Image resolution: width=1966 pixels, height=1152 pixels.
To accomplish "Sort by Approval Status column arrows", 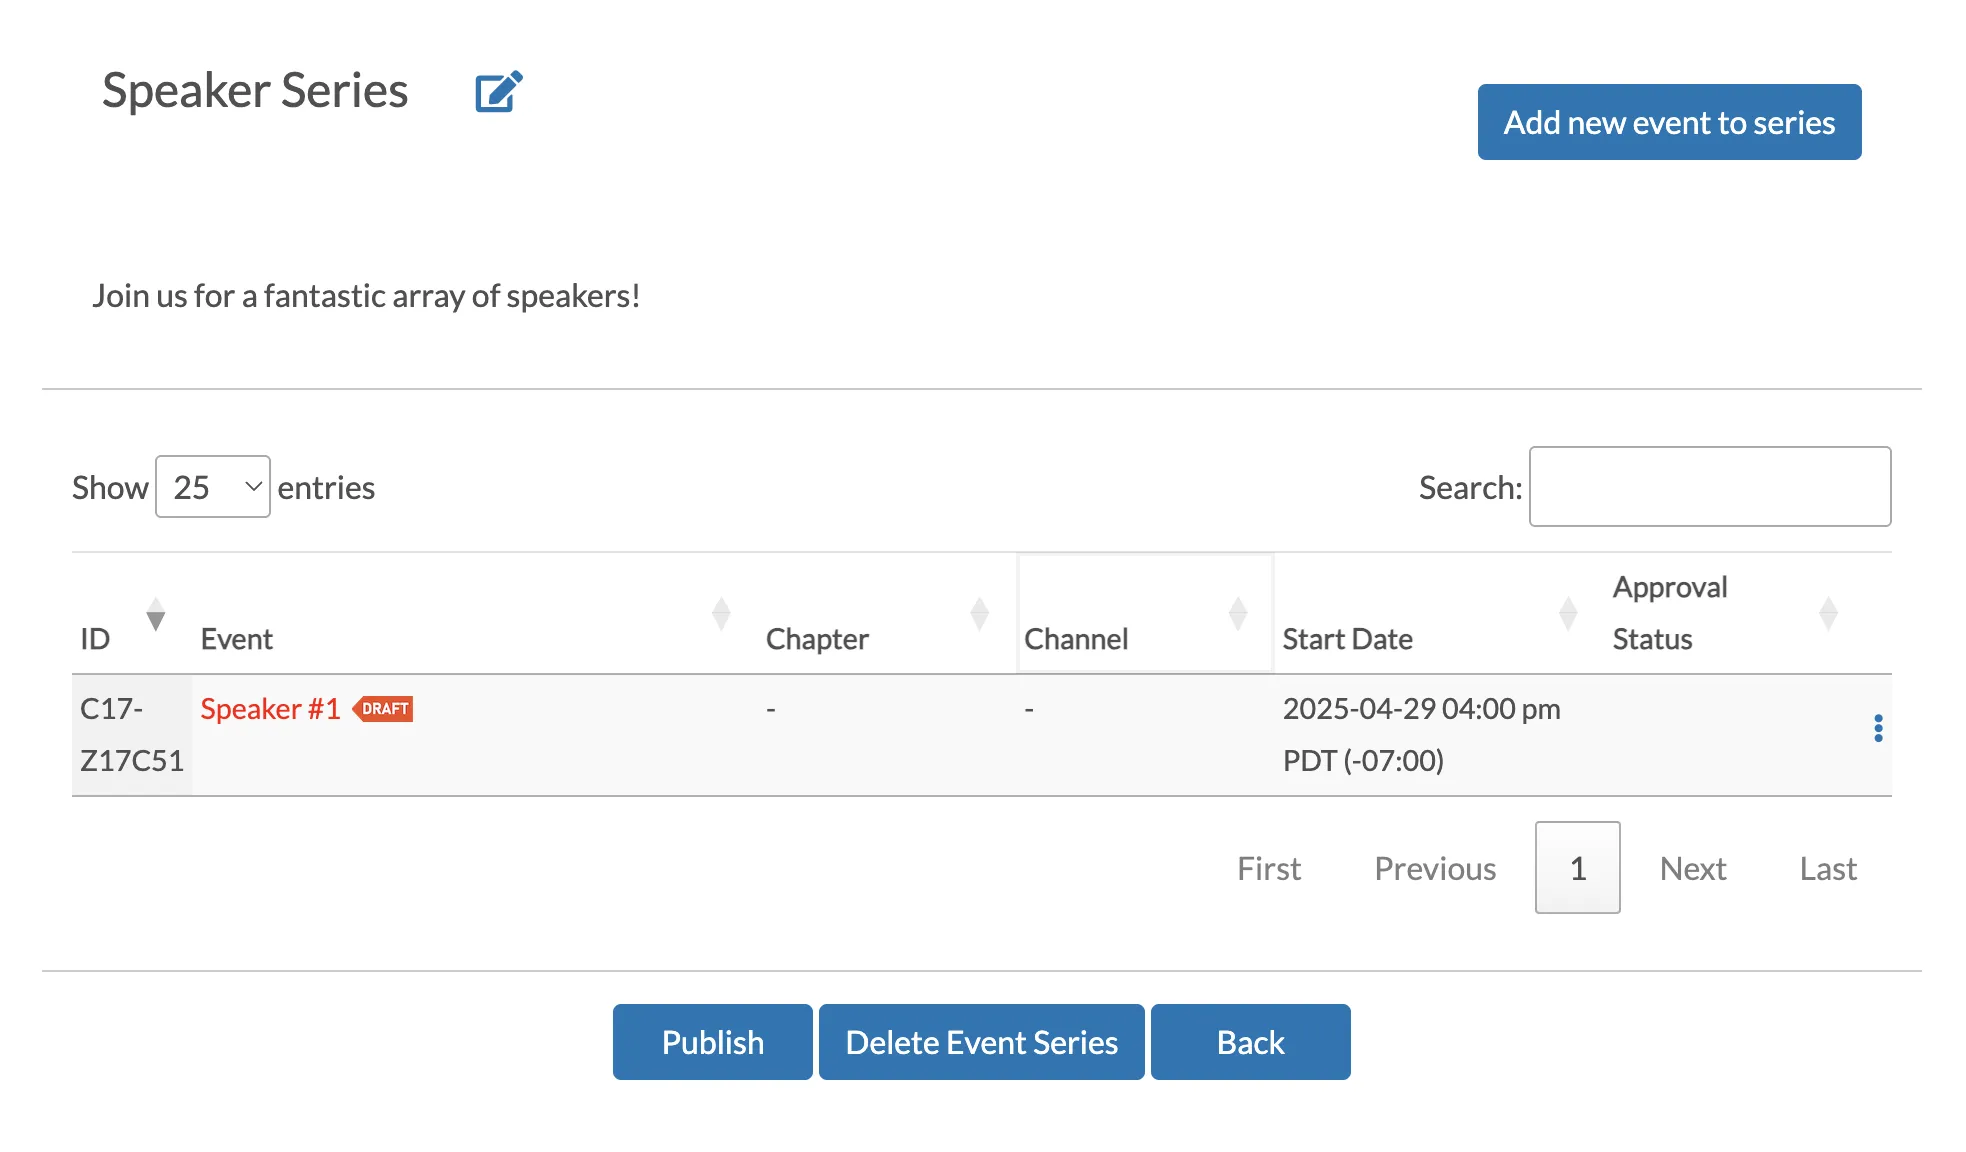I will click(x=1828, y=614).
